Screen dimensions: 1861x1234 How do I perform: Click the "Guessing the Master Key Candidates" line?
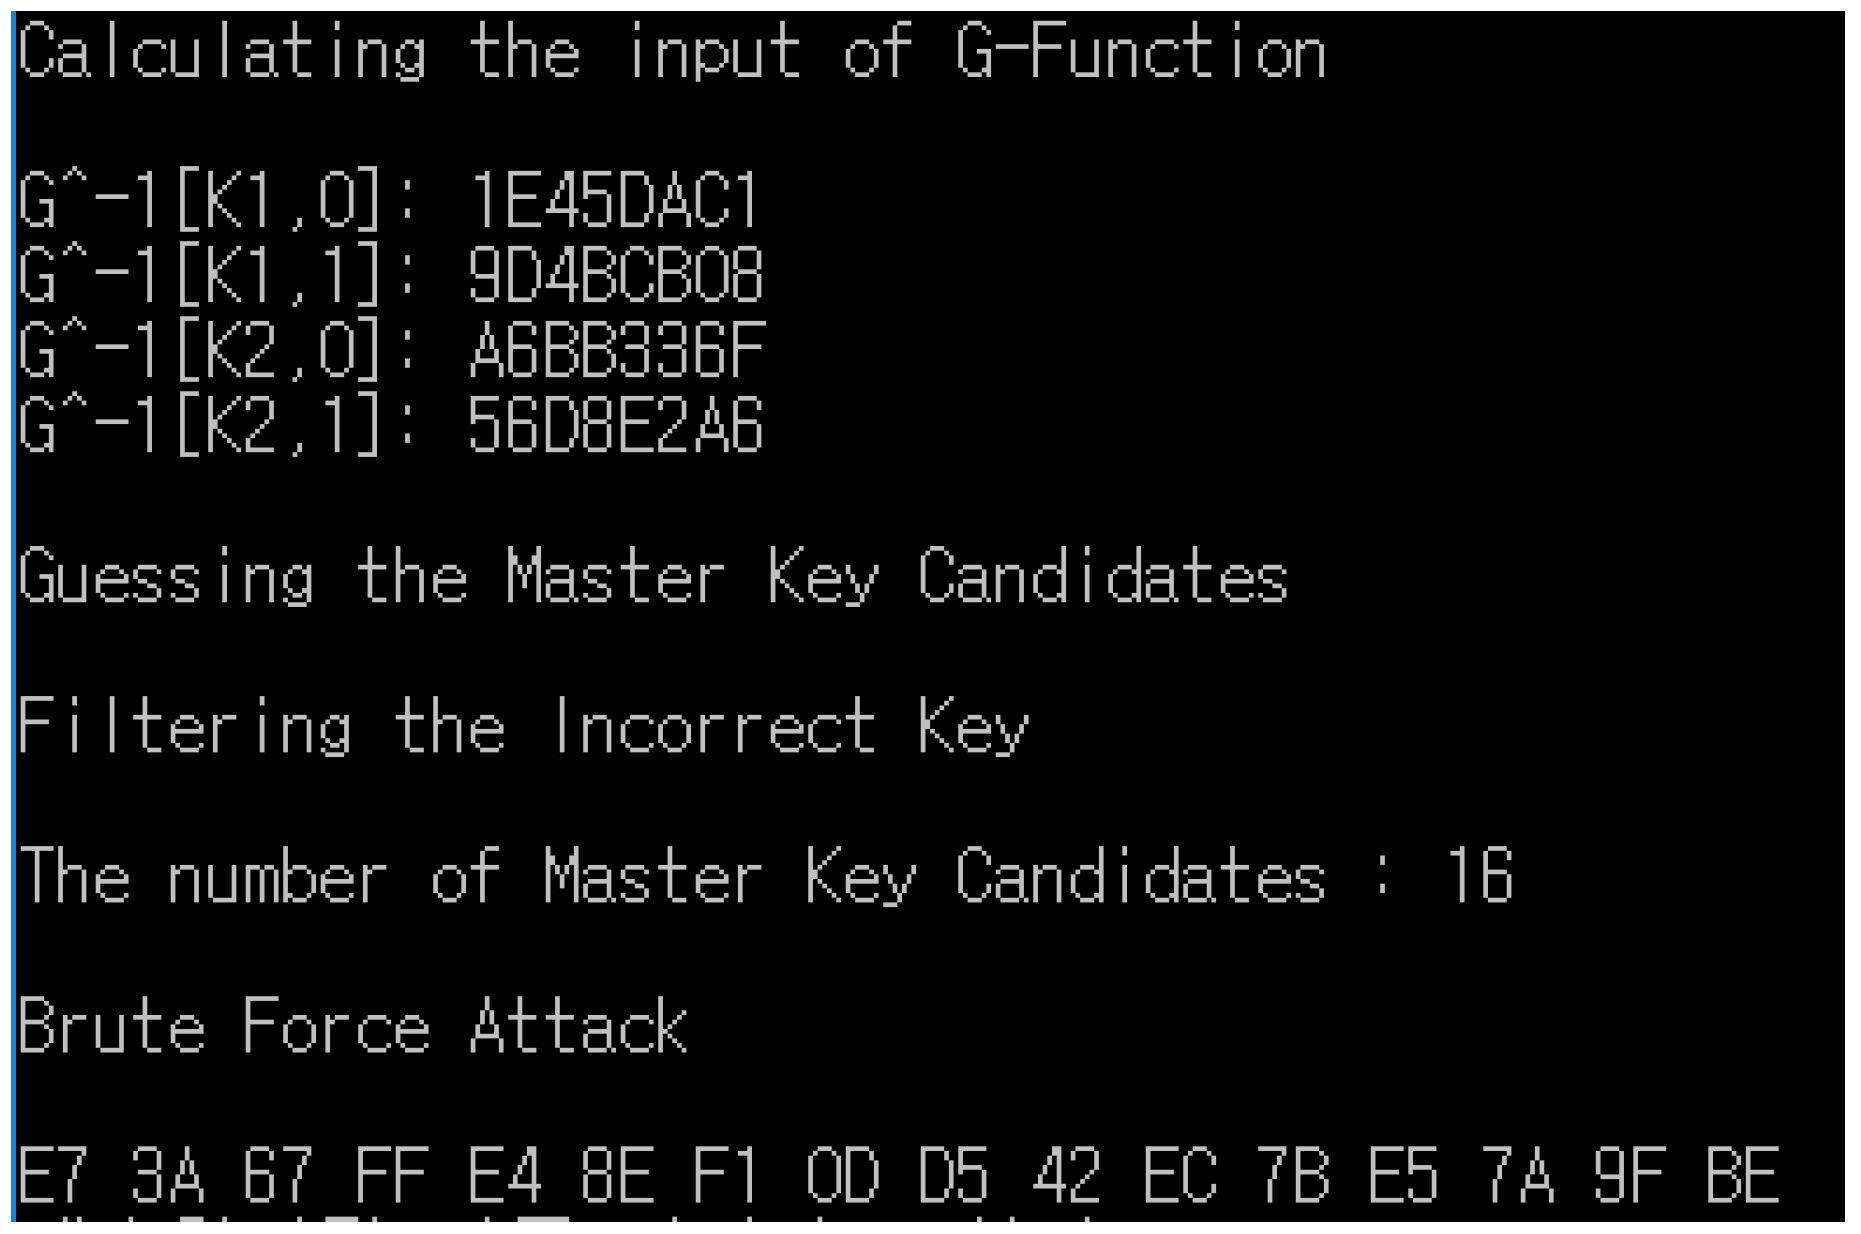[x=653, y=577]
